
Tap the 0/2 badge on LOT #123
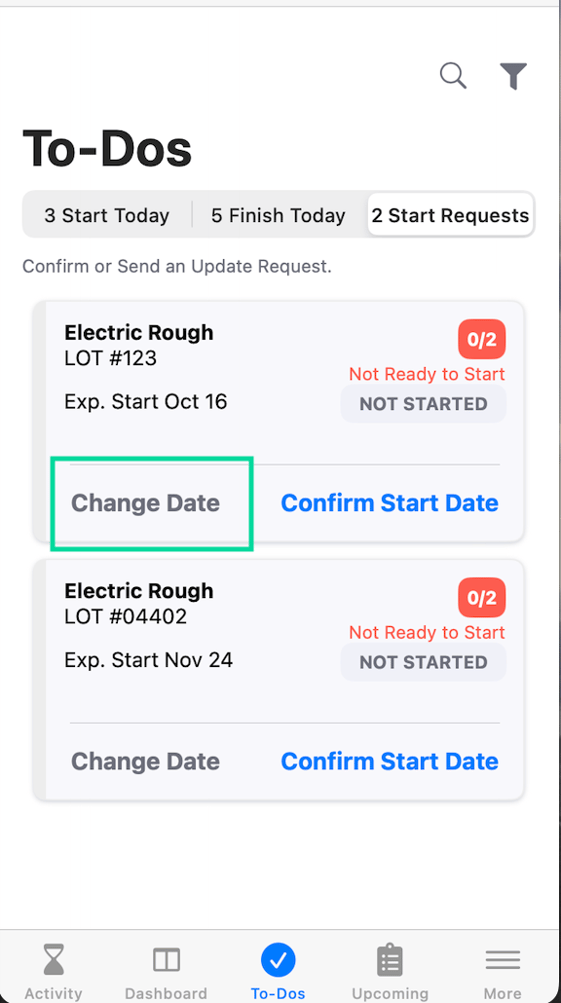[482, 340]
